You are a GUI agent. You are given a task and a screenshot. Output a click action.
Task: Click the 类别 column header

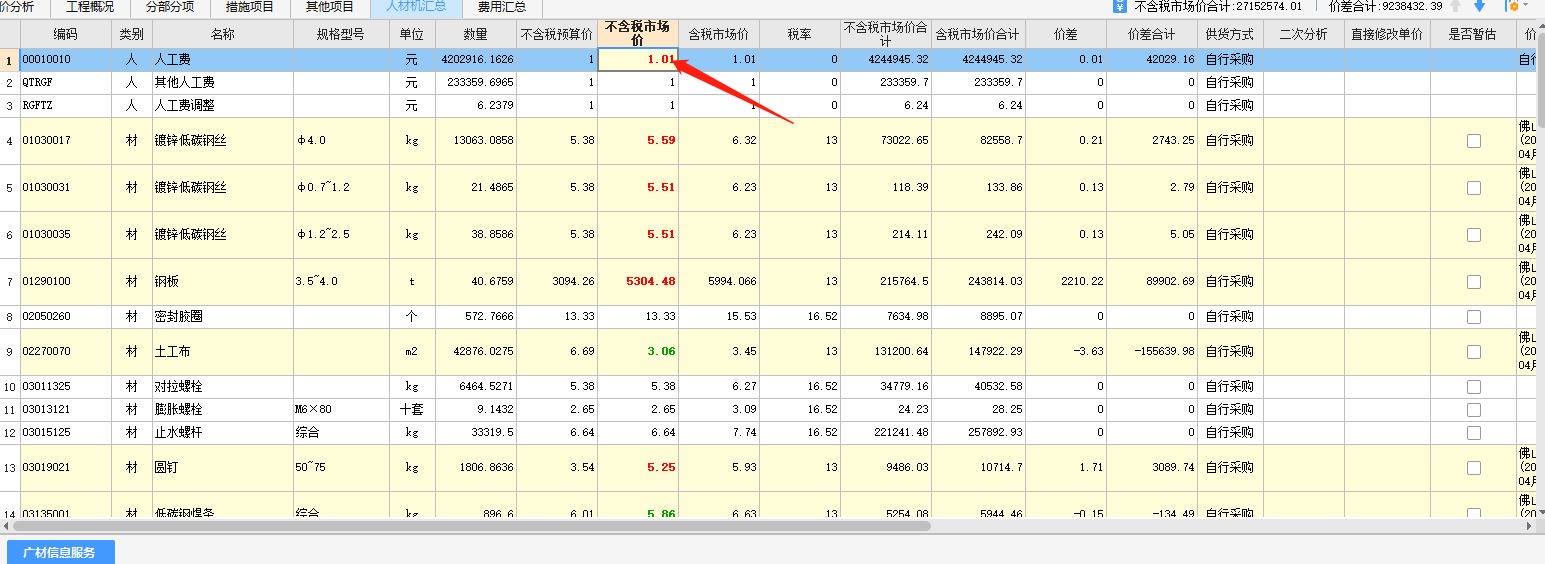pyautogui.click(x=132, y=34)
